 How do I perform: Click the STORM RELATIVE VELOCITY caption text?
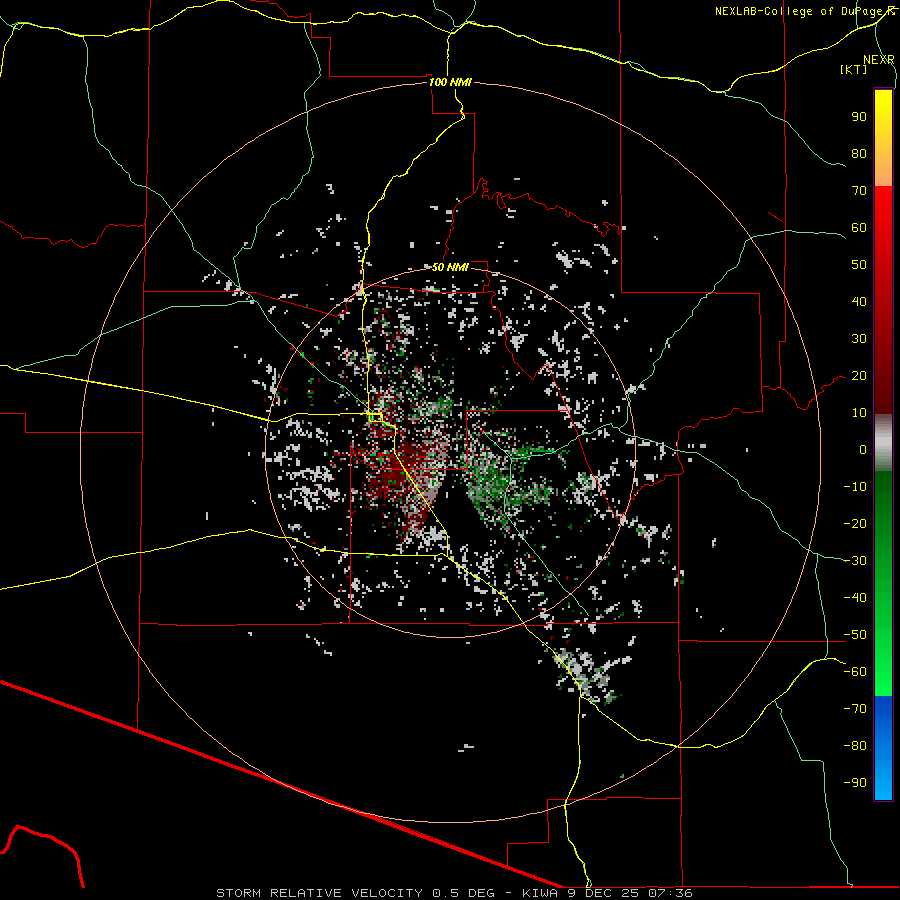pyautogui.click(x=319, y=893)
